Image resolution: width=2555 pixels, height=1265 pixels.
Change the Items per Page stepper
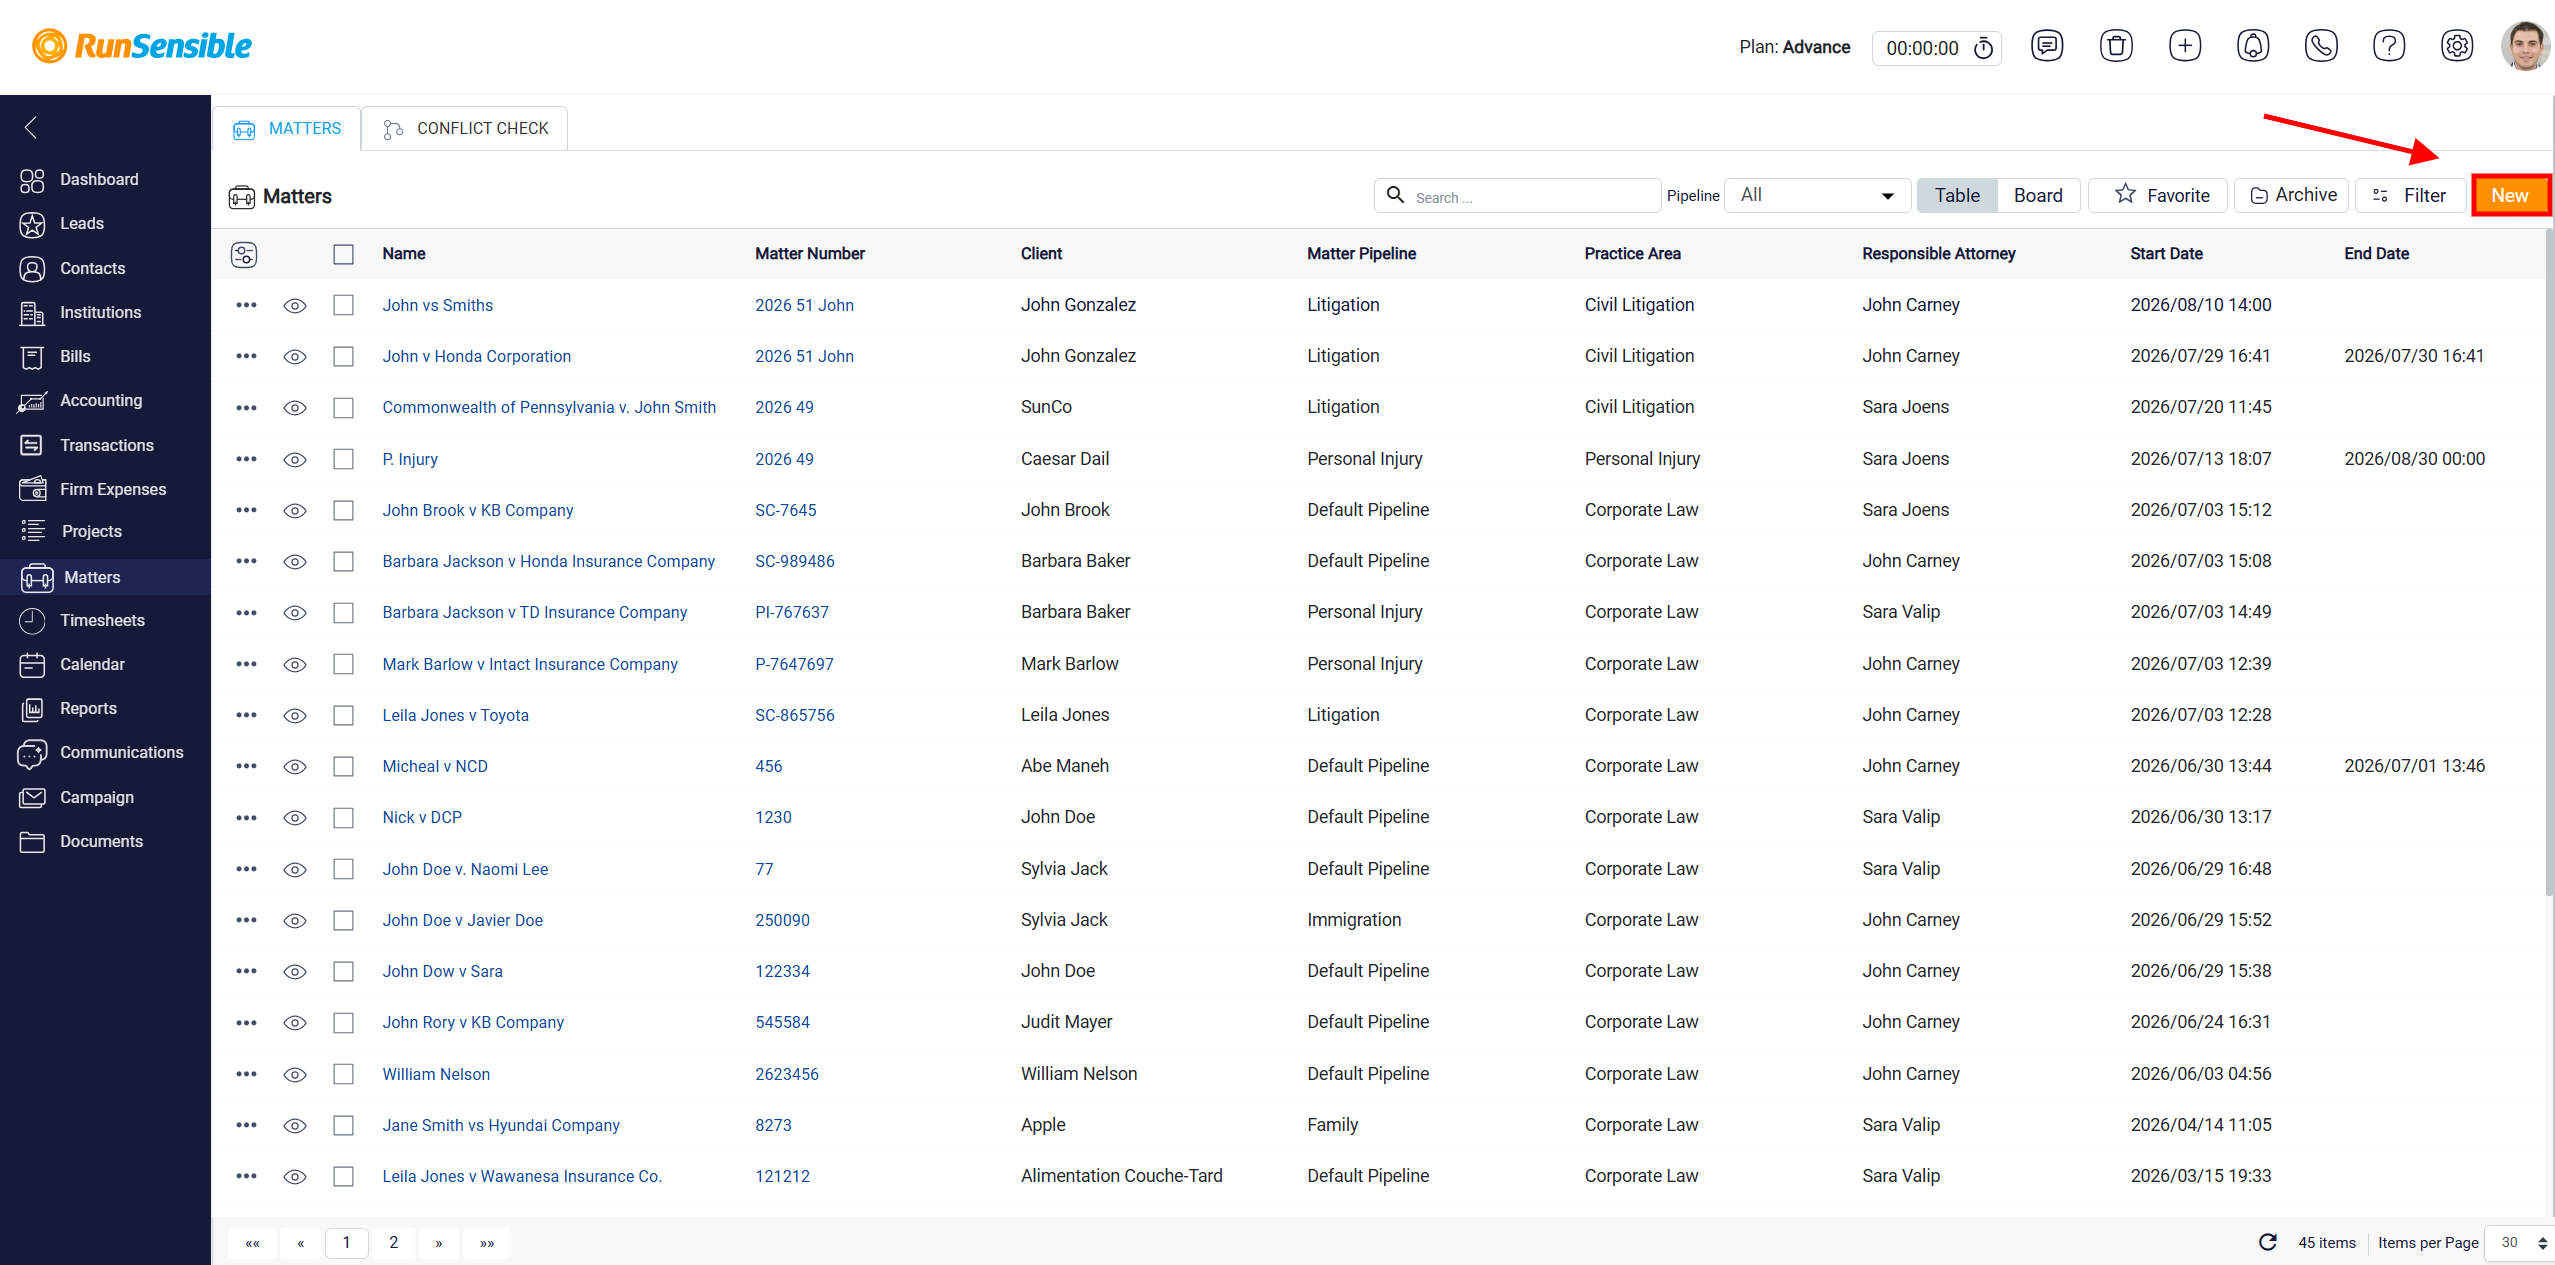pyautogui.click(x=2542, y=1243)
